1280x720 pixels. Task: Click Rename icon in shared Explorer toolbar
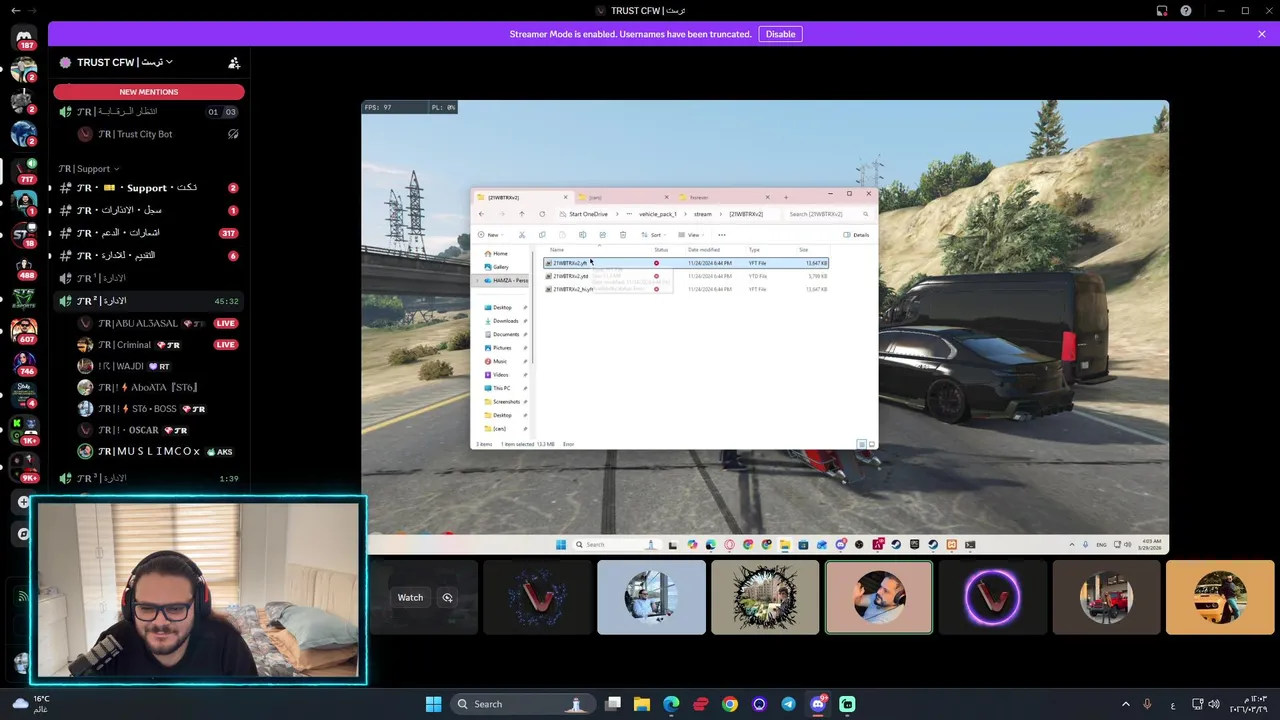coord(582,235)
